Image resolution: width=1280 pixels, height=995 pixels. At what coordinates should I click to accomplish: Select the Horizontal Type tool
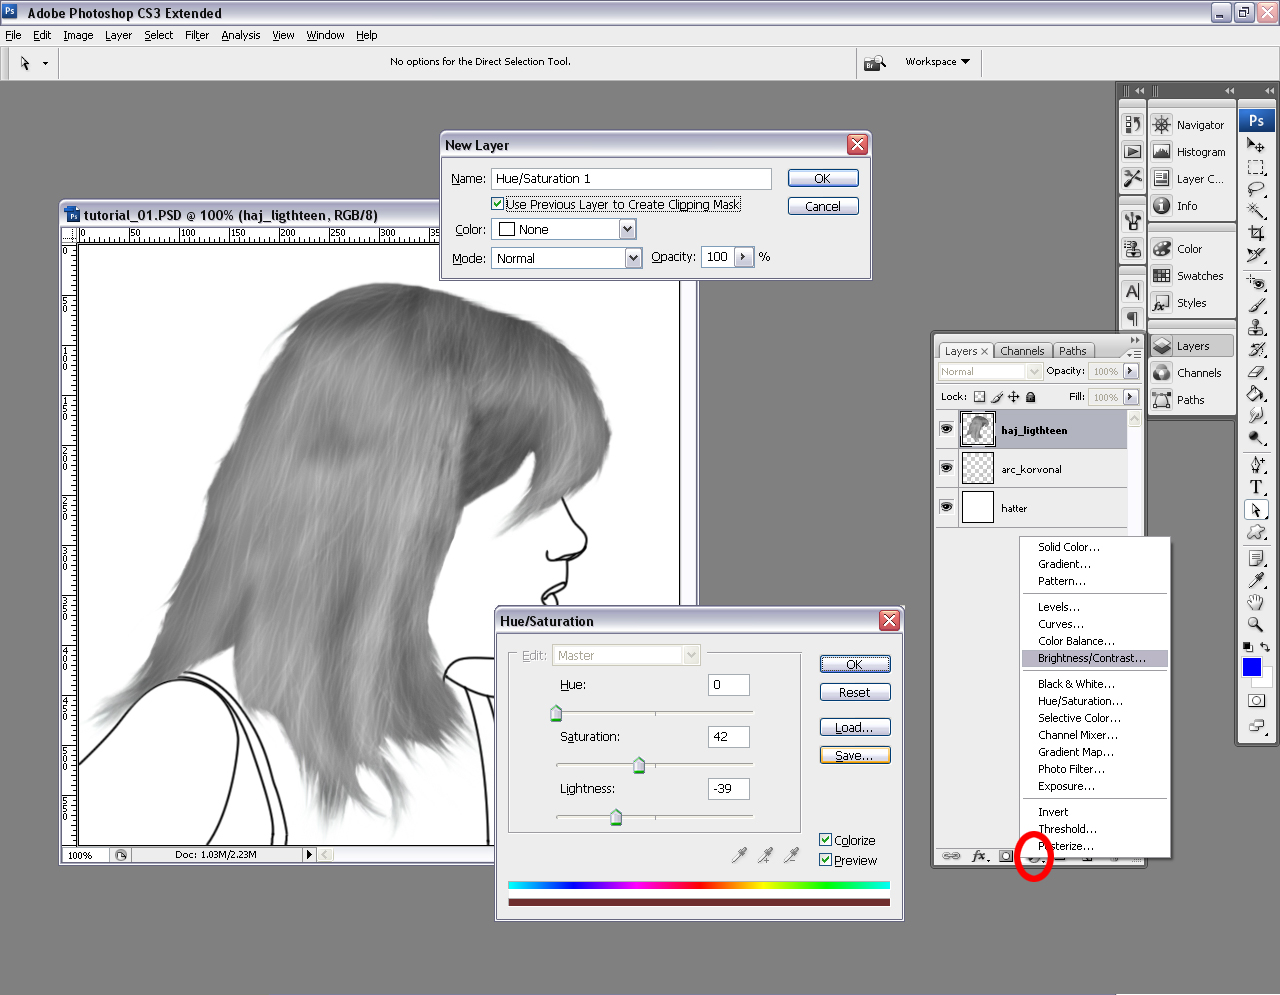1256,487
